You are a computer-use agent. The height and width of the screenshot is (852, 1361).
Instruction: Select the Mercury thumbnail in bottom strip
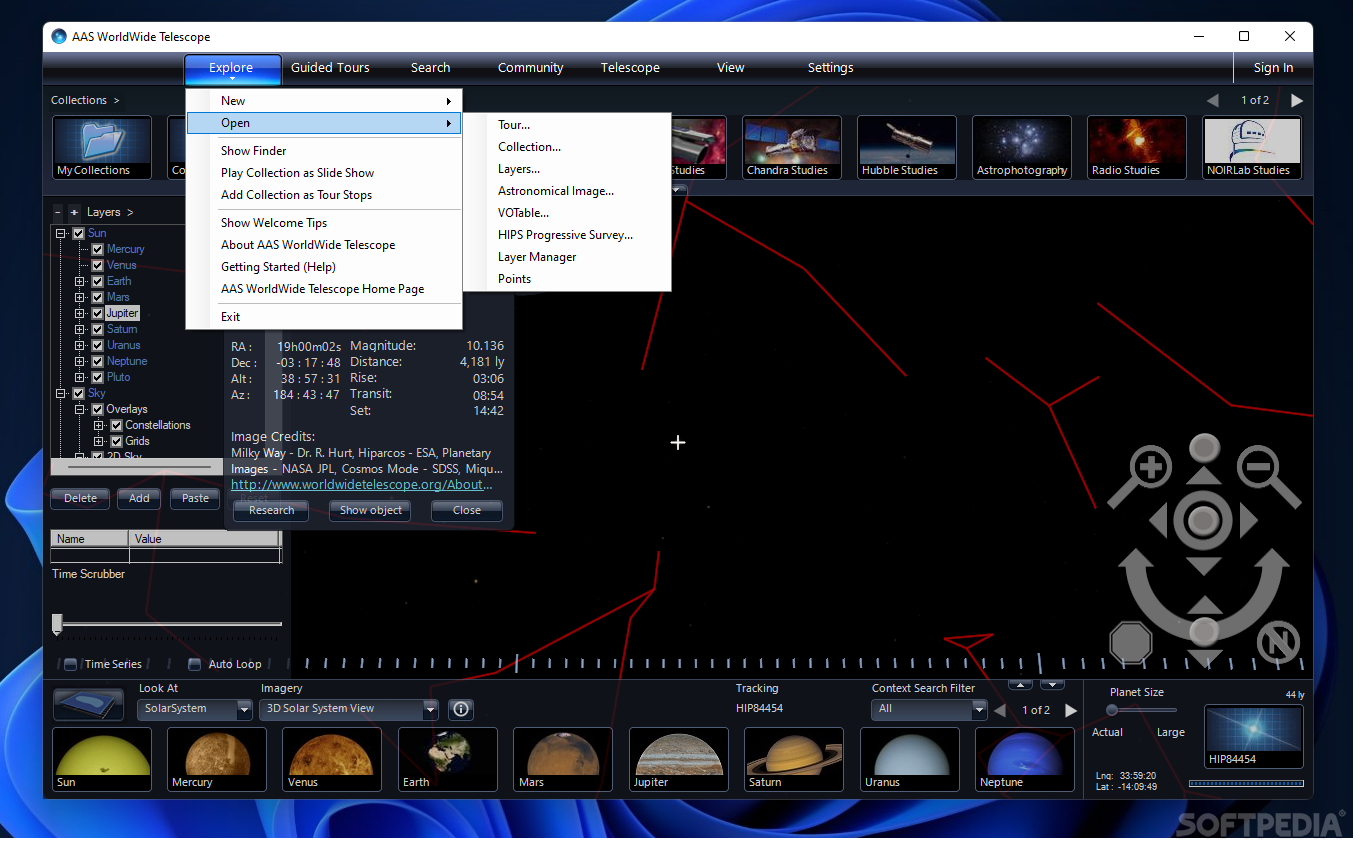tap(217, 759)
